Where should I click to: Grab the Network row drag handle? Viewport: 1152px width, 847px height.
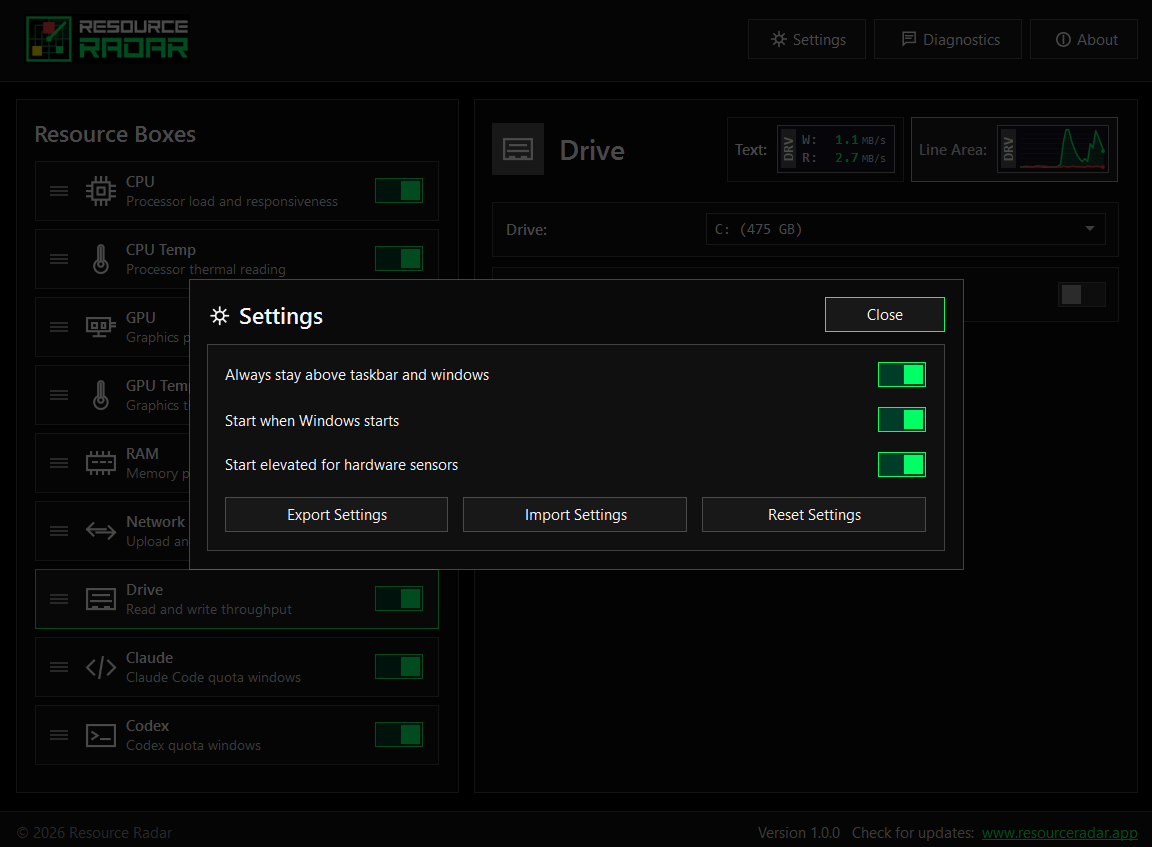[59, 530]
